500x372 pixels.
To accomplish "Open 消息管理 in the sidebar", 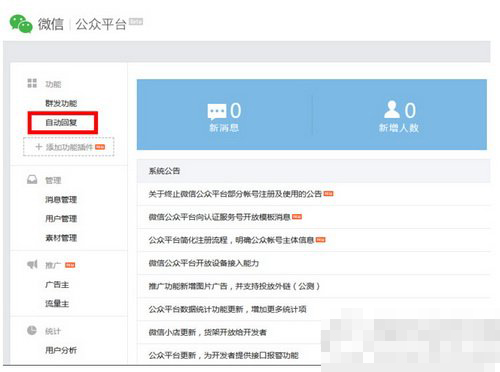I will tap(61, 200).
